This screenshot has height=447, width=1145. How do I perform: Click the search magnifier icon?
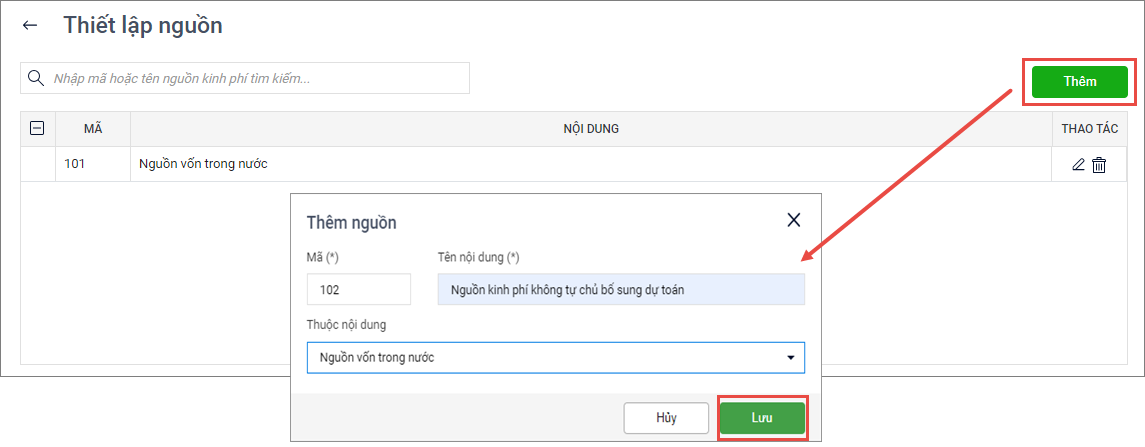[x=36, y=78]
